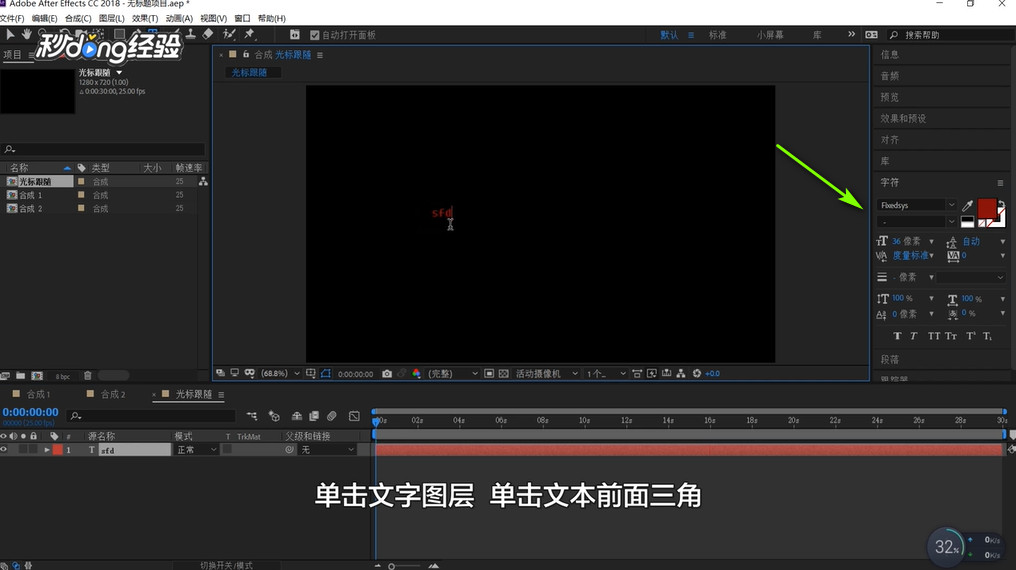Select 默认 workspace
Screen dimensions: 1016x570
point(669,35)
